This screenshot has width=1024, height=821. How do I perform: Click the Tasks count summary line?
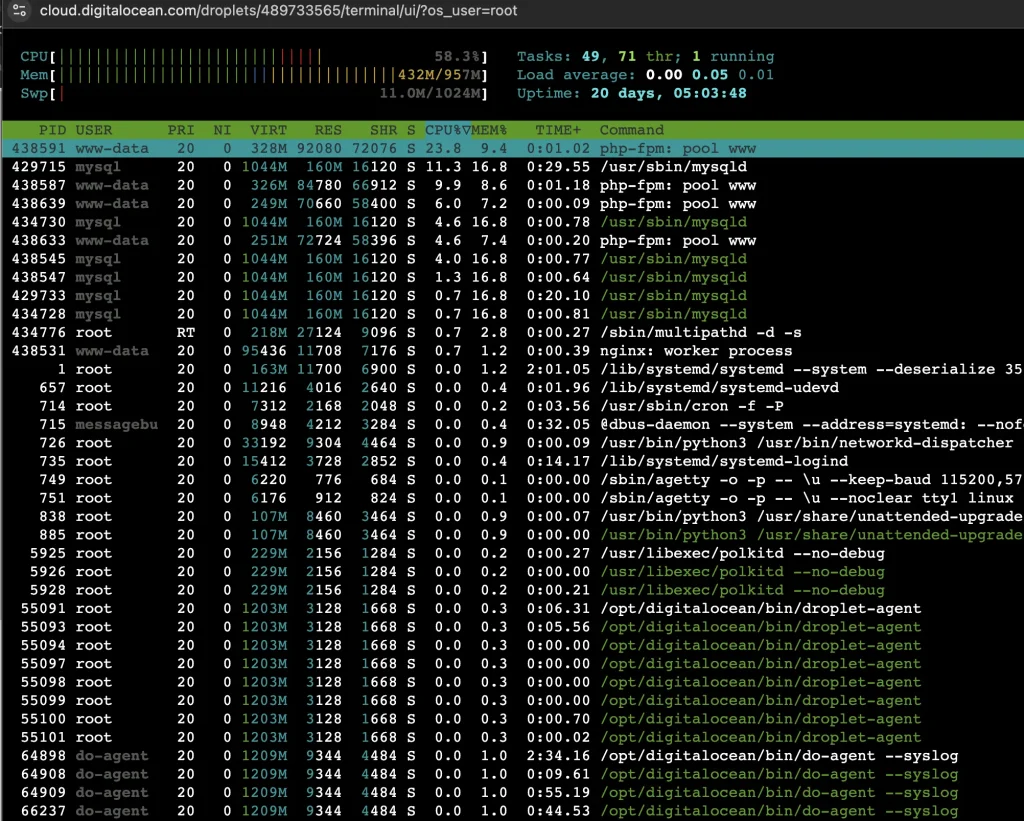645,57
